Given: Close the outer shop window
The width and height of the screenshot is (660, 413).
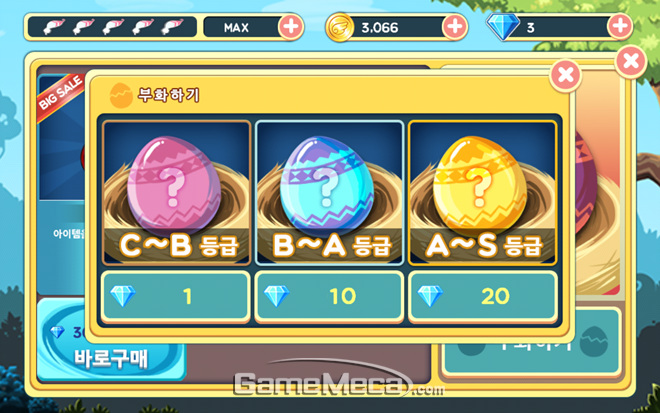Looking at the screenshot, I should (631, 61).
